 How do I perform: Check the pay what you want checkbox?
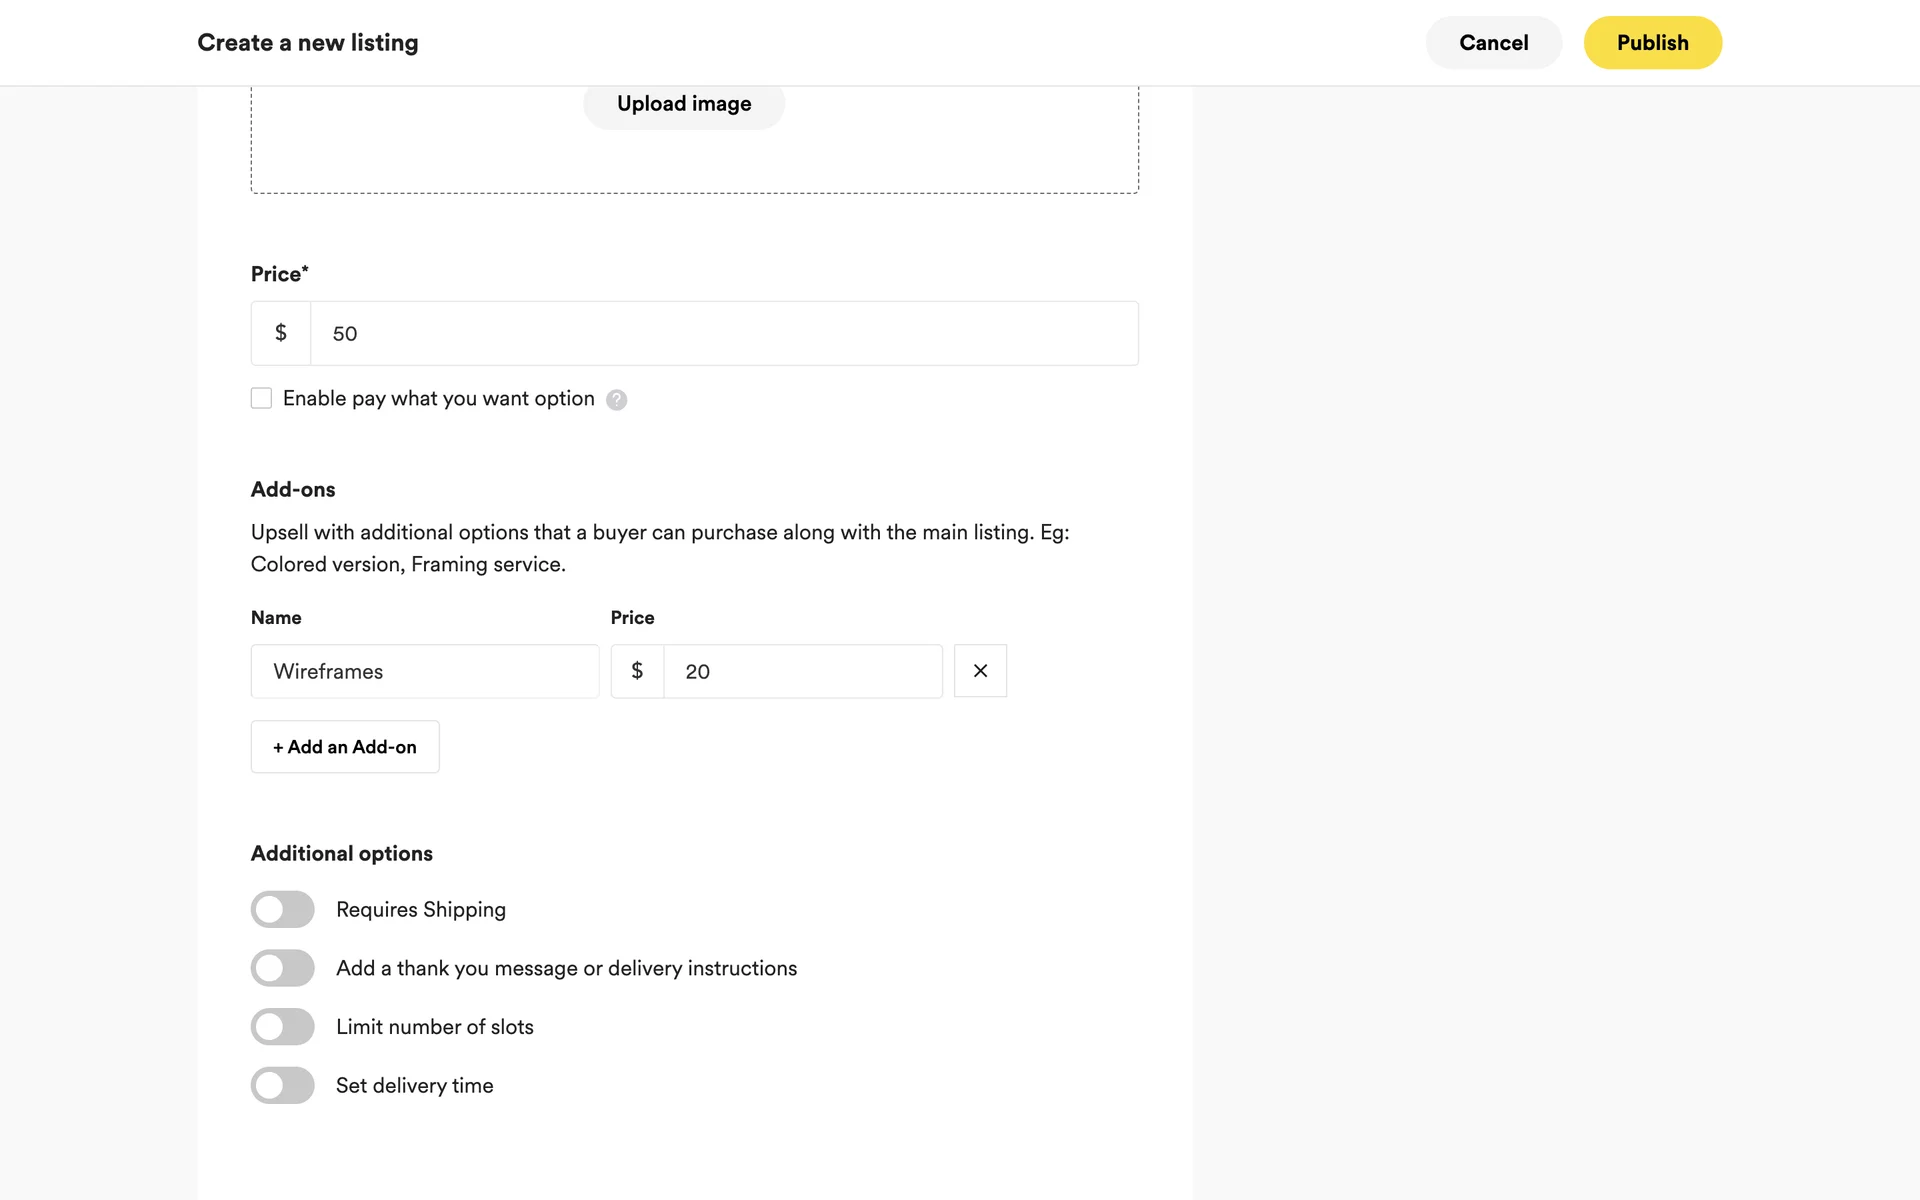(x=261, y=398)
